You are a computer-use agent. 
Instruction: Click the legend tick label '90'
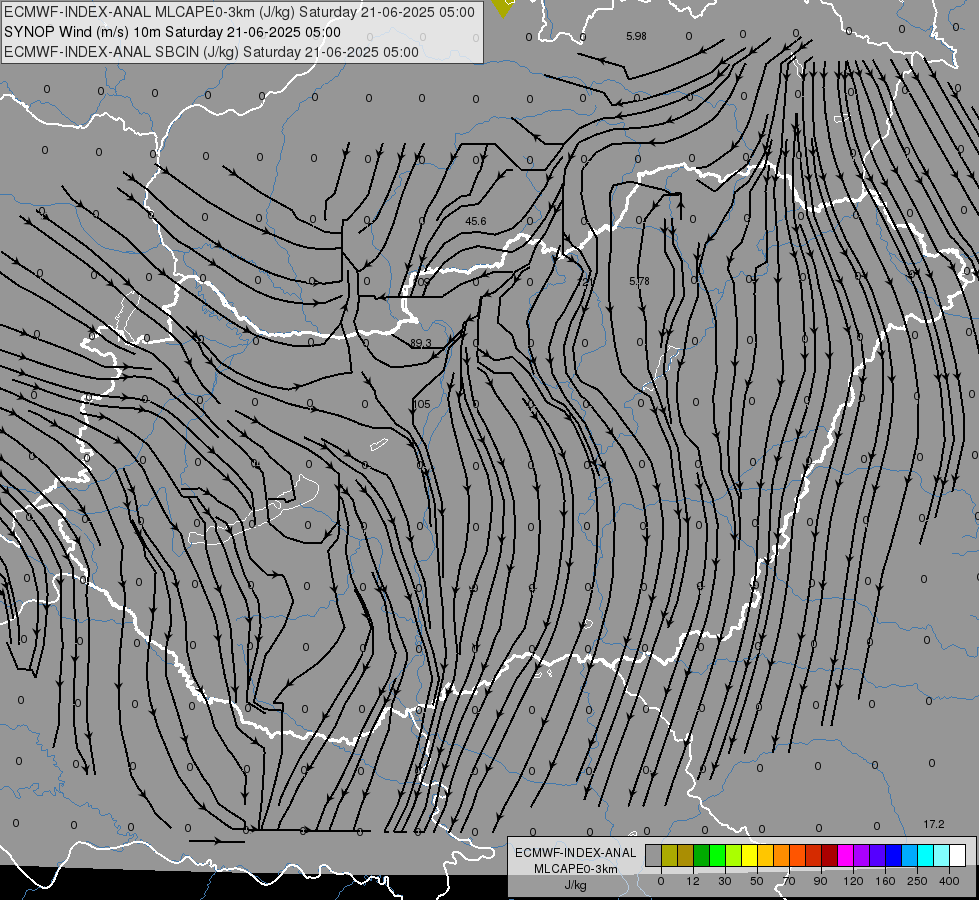[x=821, y=881]
